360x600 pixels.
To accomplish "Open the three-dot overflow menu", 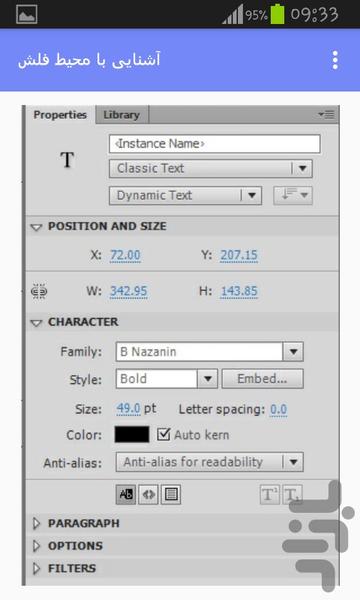I will pyautogui.click(x=335, y=60).
